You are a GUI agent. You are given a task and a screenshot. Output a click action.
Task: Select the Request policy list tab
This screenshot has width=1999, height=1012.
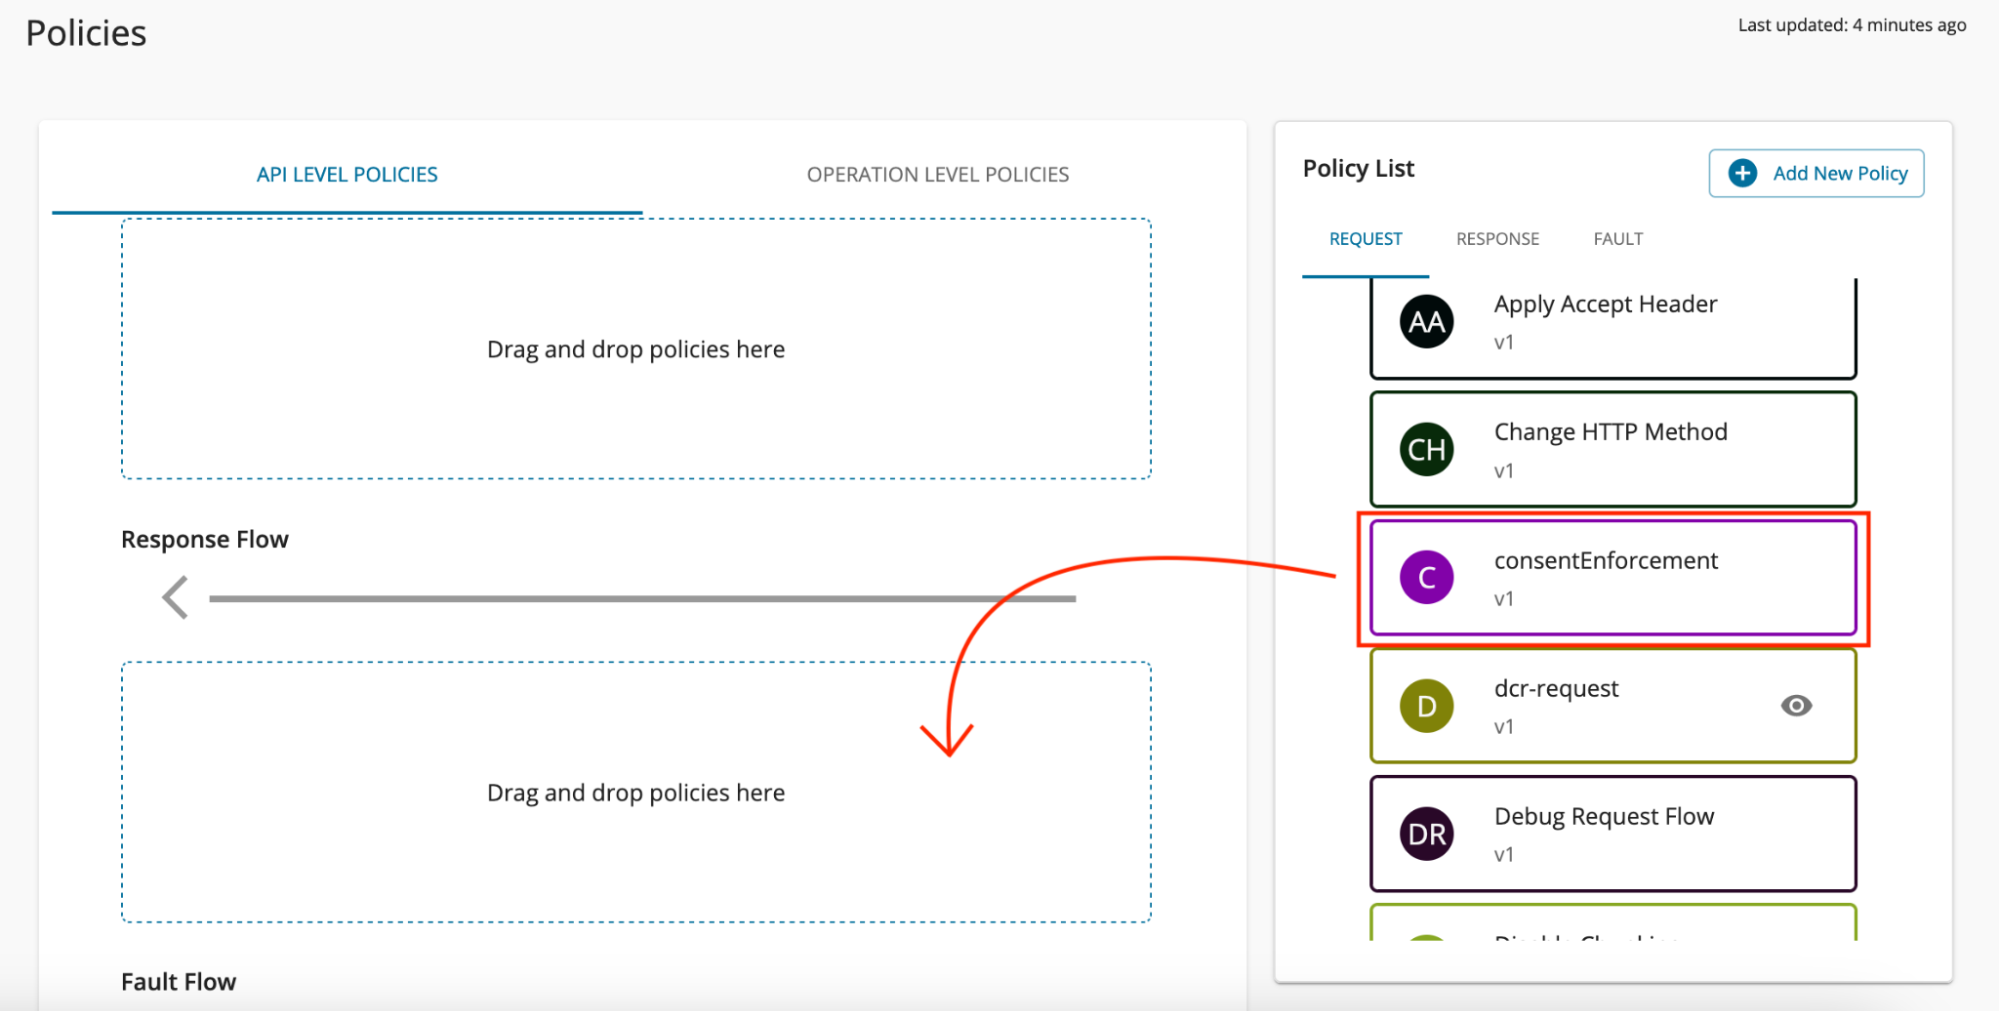pyautogui.click(x=1365, y=239)
